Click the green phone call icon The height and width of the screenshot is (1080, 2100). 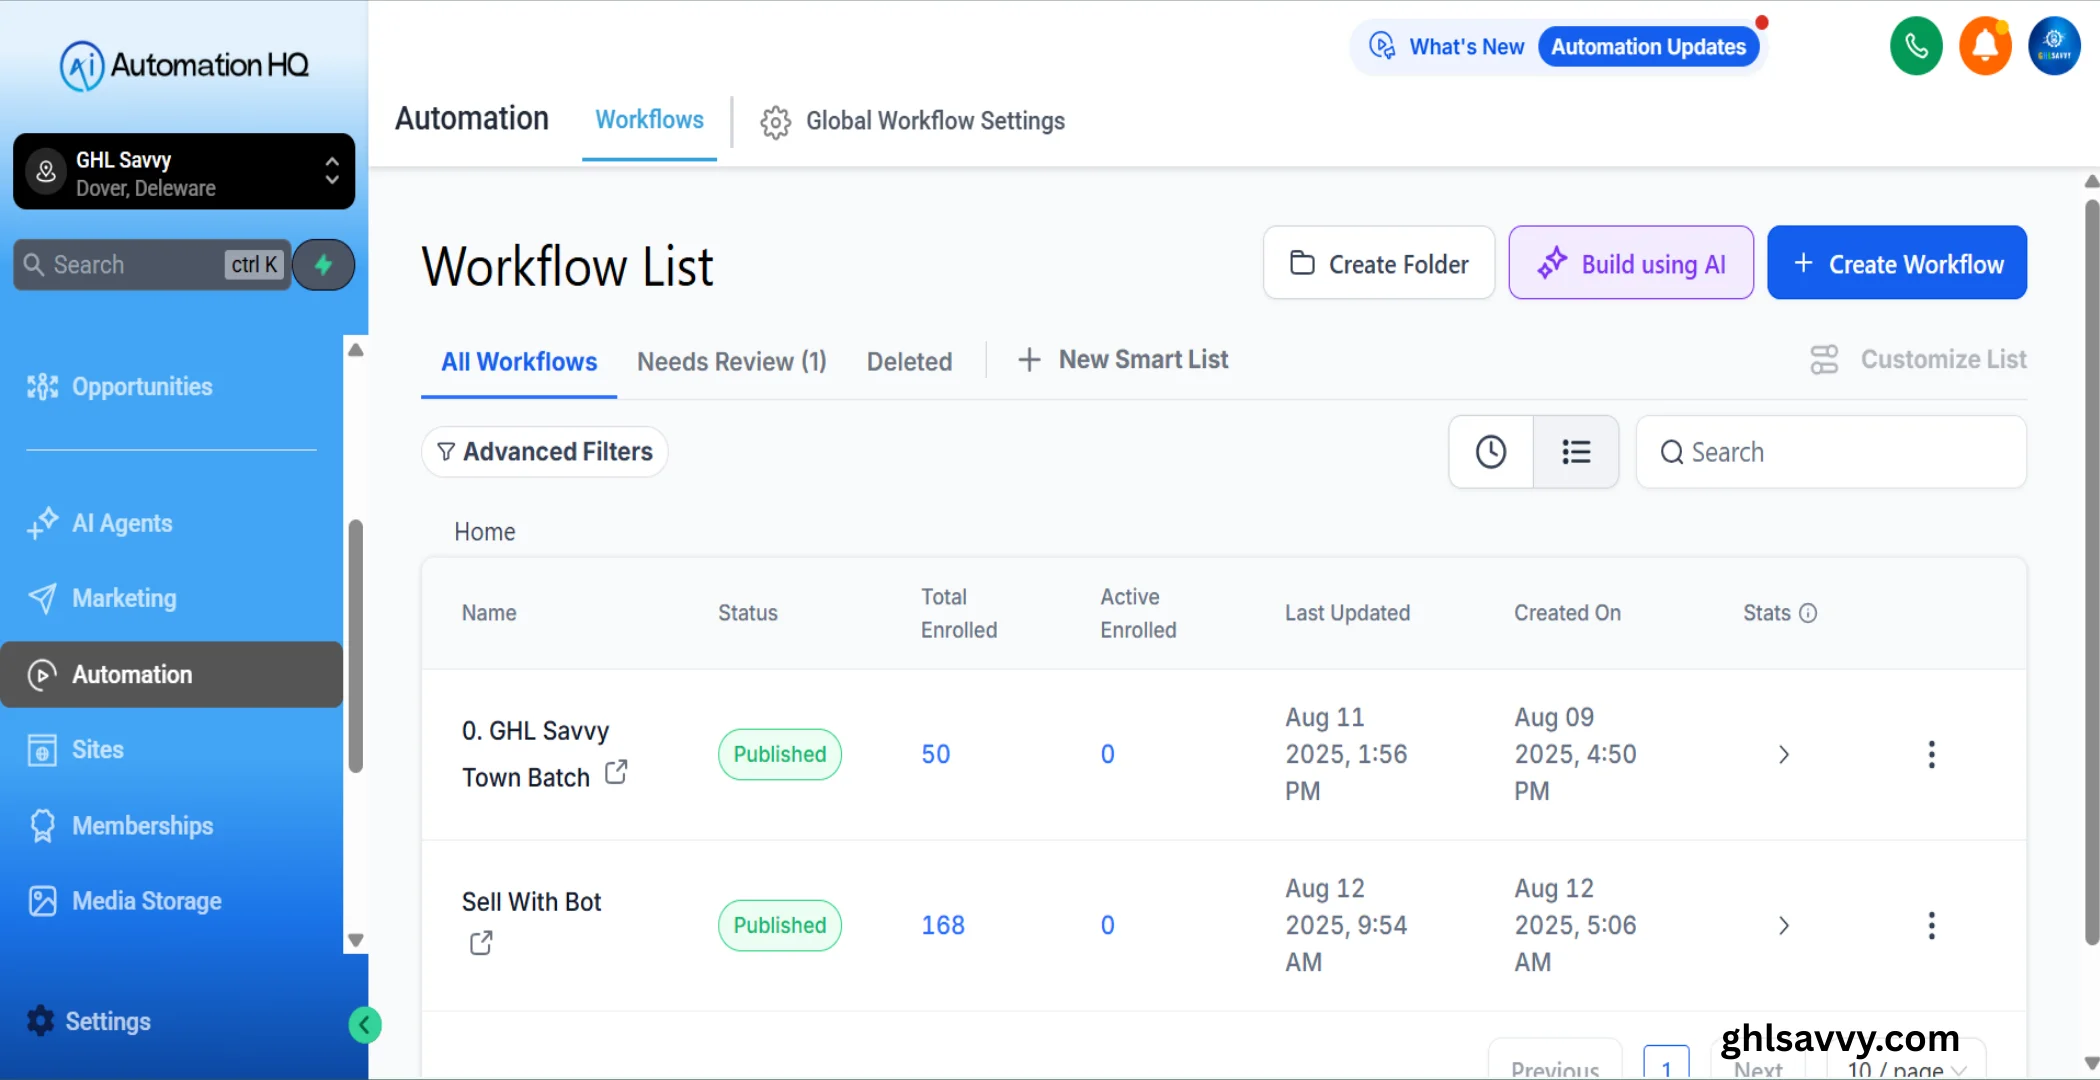tap(1915, 46)
